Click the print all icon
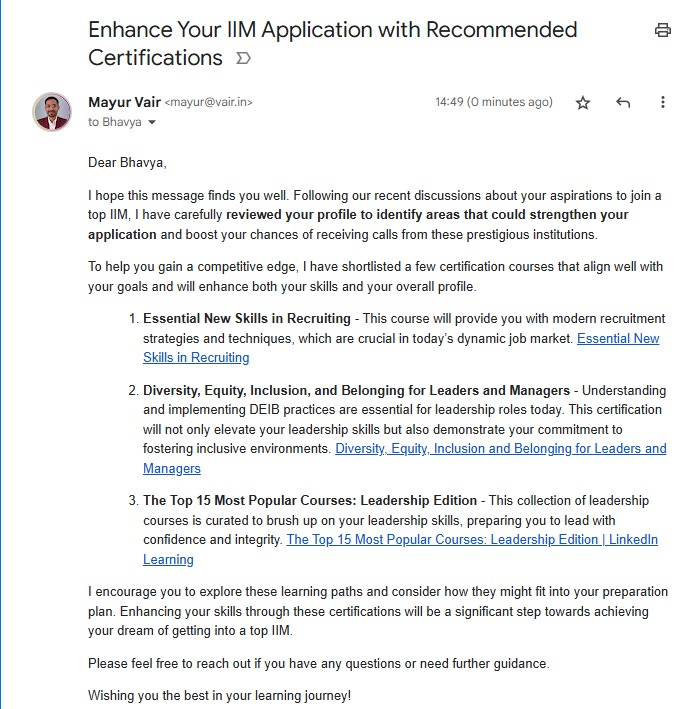This screenshot has width=689, height=709. pyautogui.click(x=662, y=30)
